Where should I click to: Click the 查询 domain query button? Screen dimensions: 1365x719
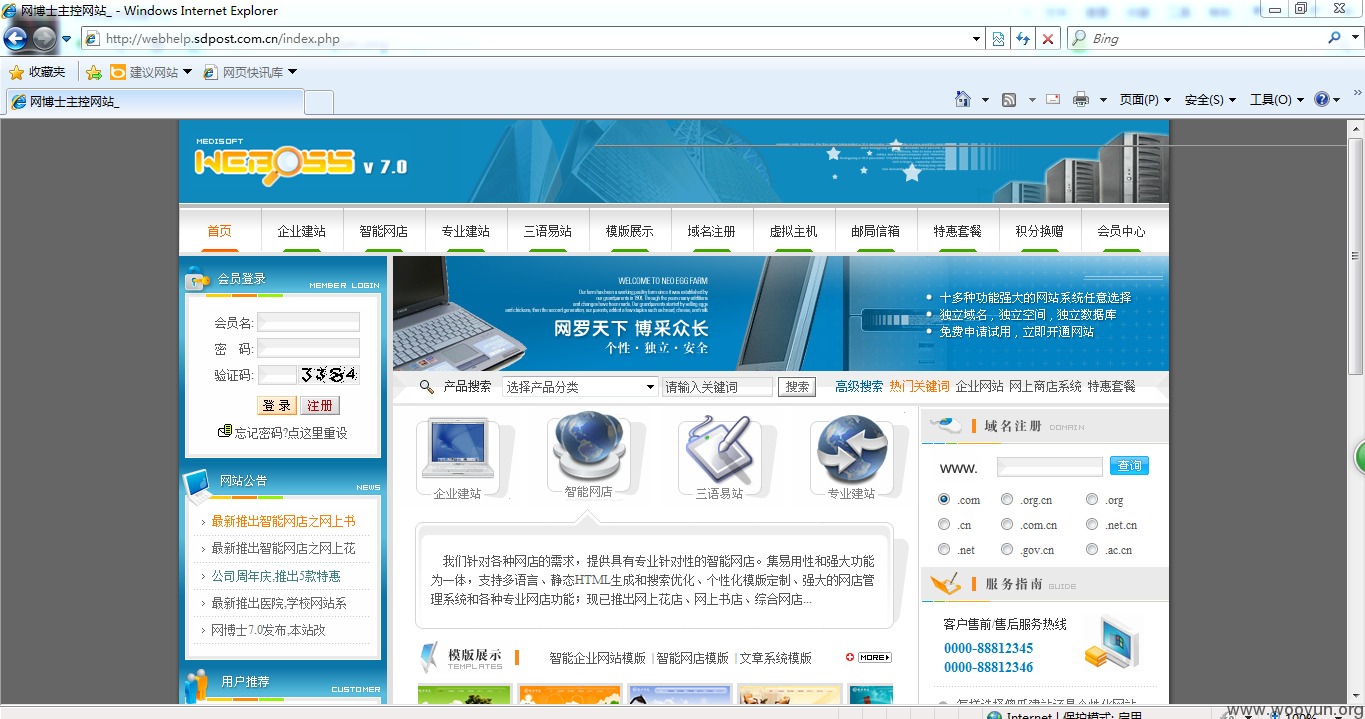tap(1129, 466)
